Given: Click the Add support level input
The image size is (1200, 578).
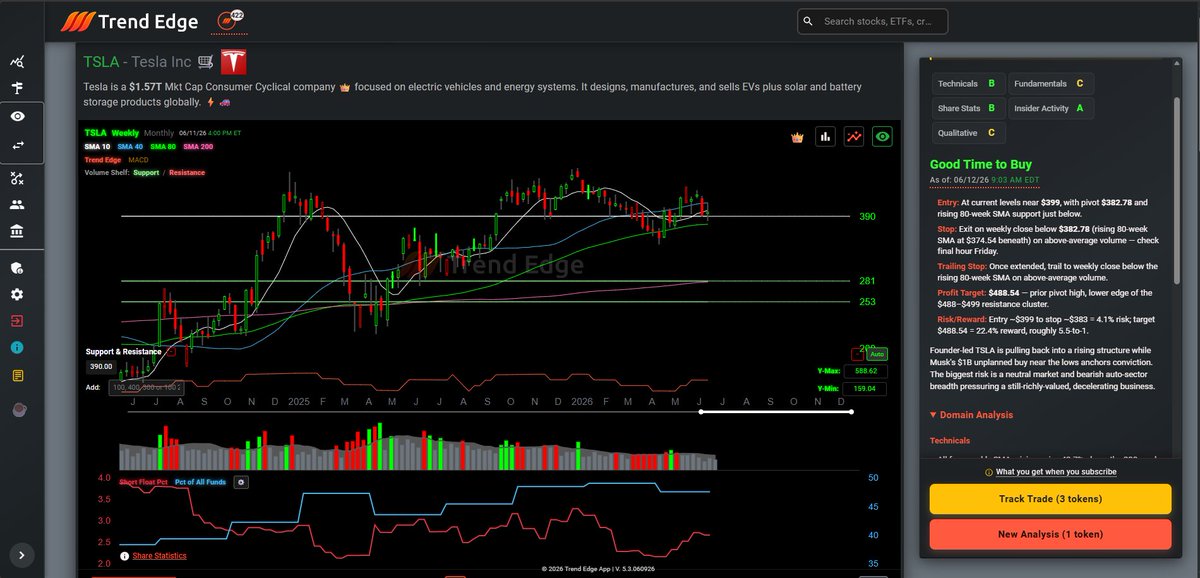Looking at the screenshot, I should [145, 387].
